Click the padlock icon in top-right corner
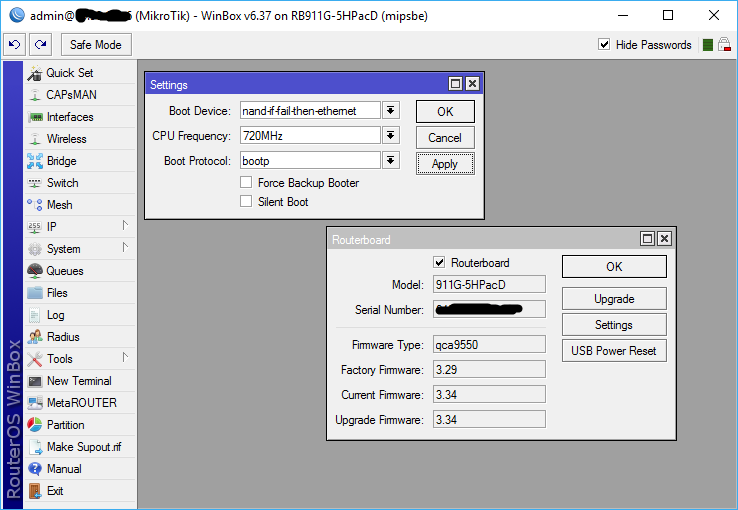Viewport: 738px width, 510px height. click(724, 45)
